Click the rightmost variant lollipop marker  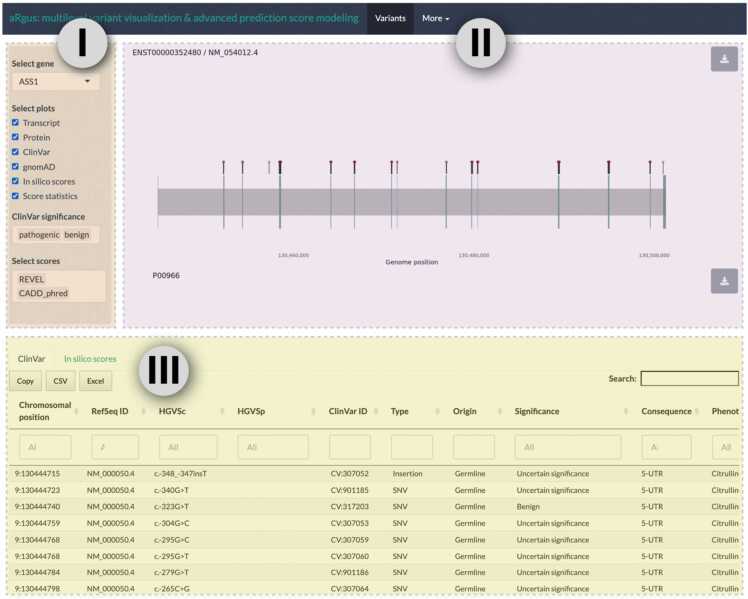point(662,164)
